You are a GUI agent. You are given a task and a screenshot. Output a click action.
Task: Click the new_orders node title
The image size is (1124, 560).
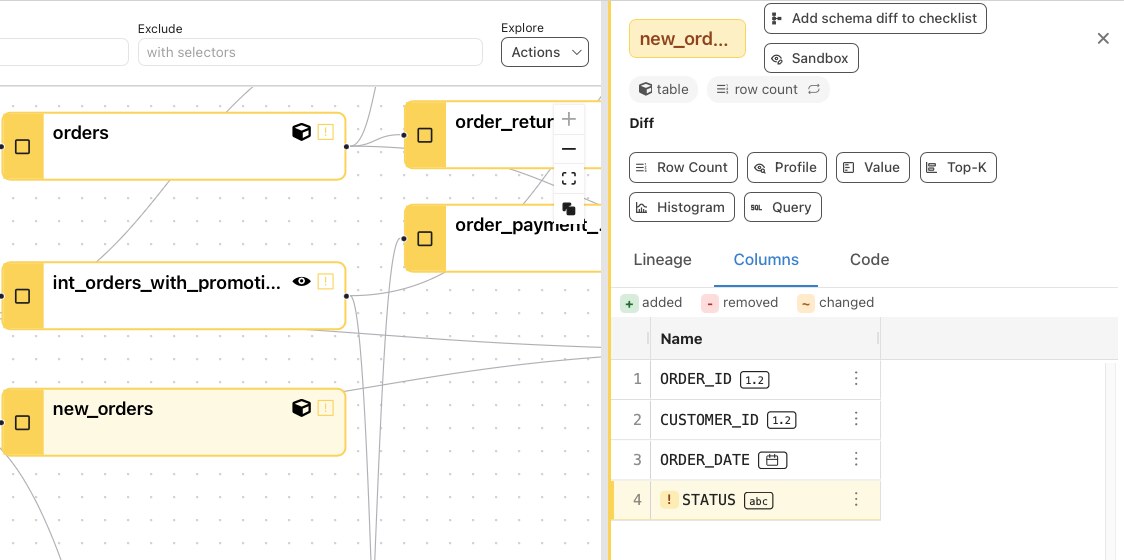coord(103,409)
